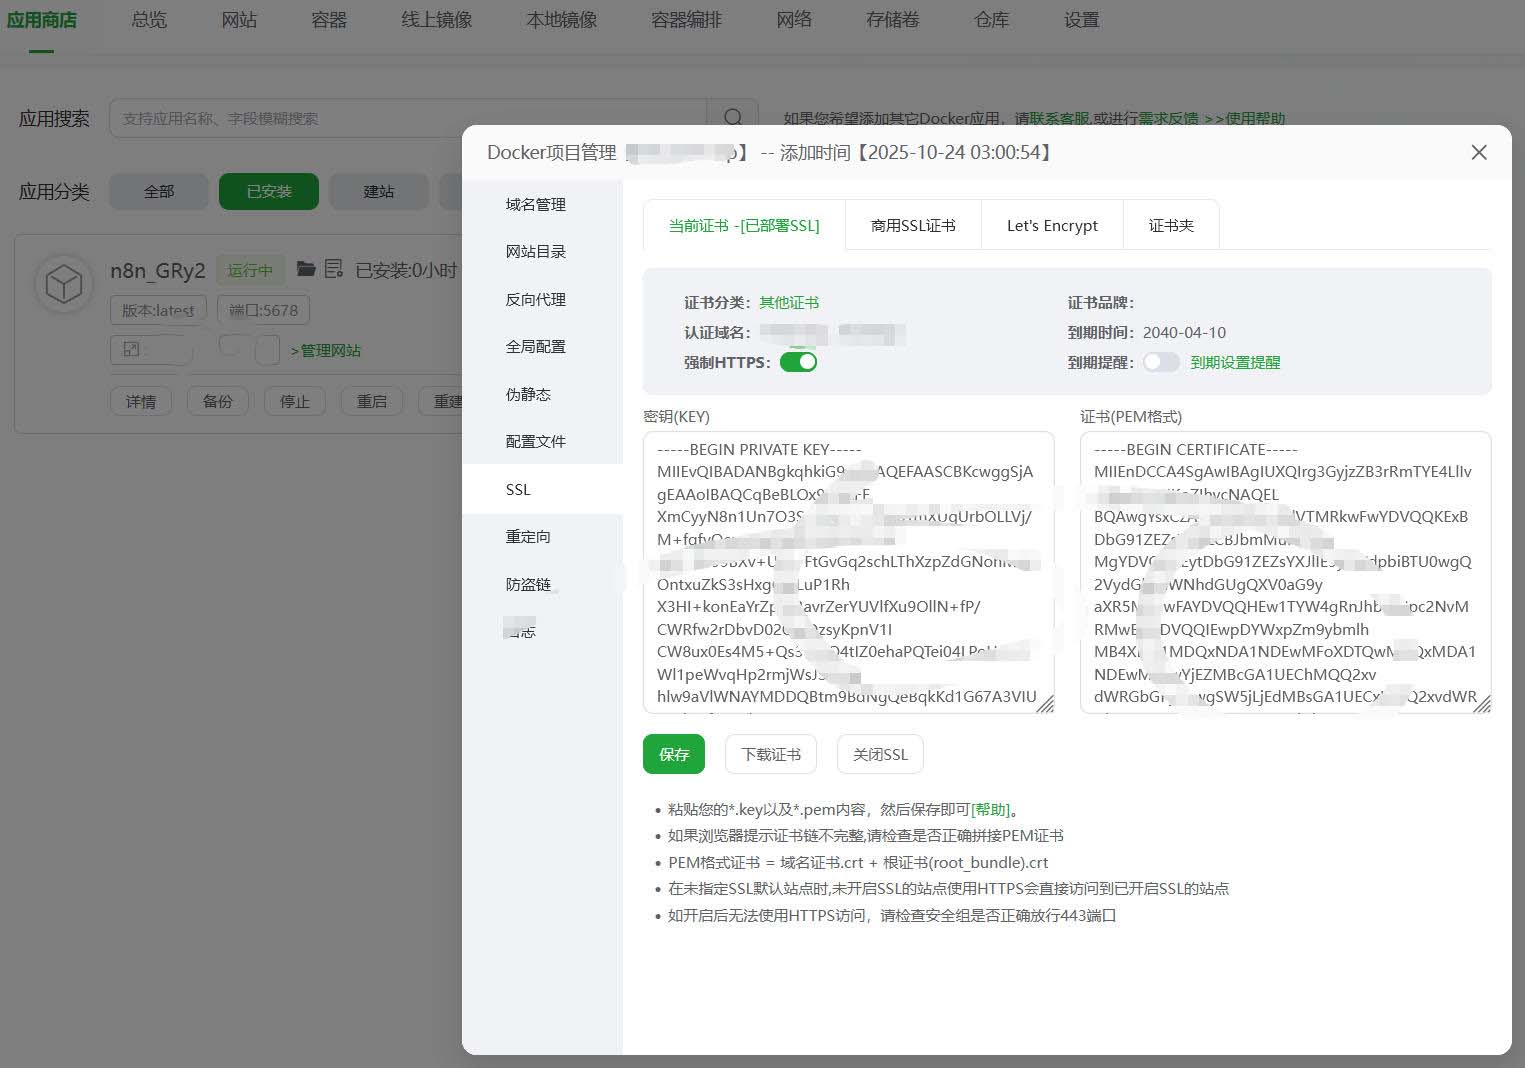This screenshot has width=1525, height=1068.
Task: Toggle the 强制HTTPS switch off
Action: coord(798,362)
